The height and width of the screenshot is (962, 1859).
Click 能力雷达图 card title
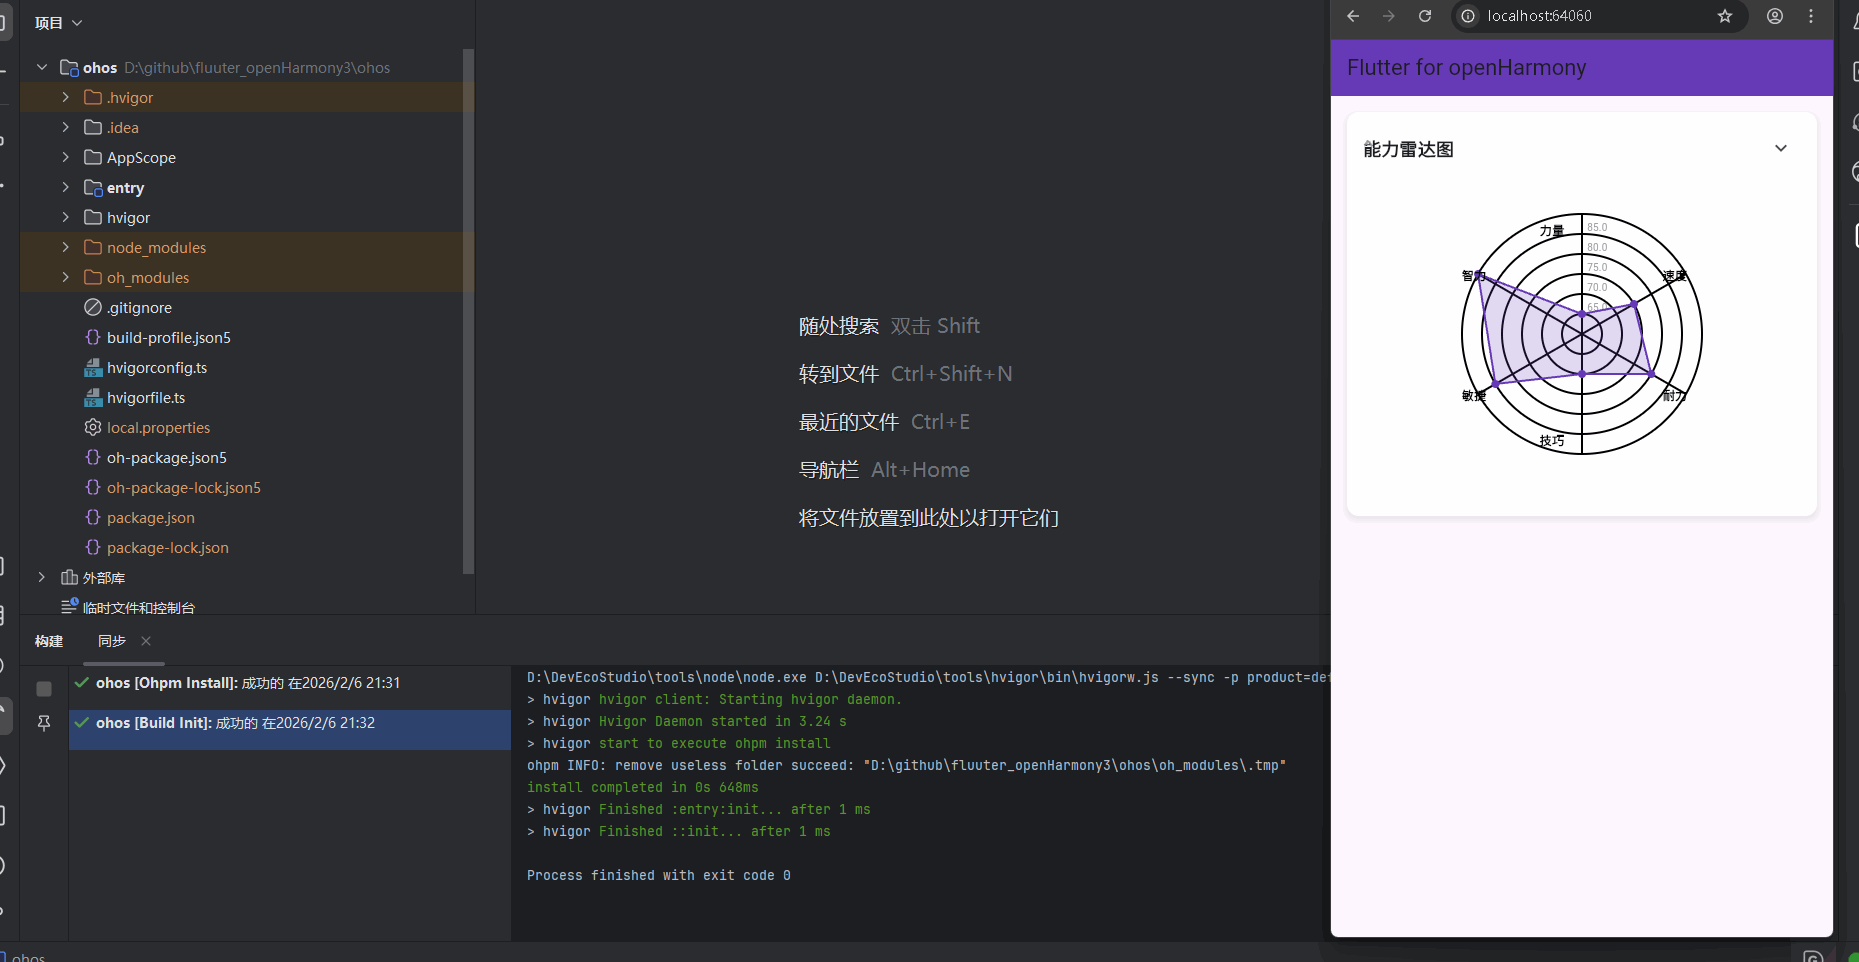(1408, 149)
